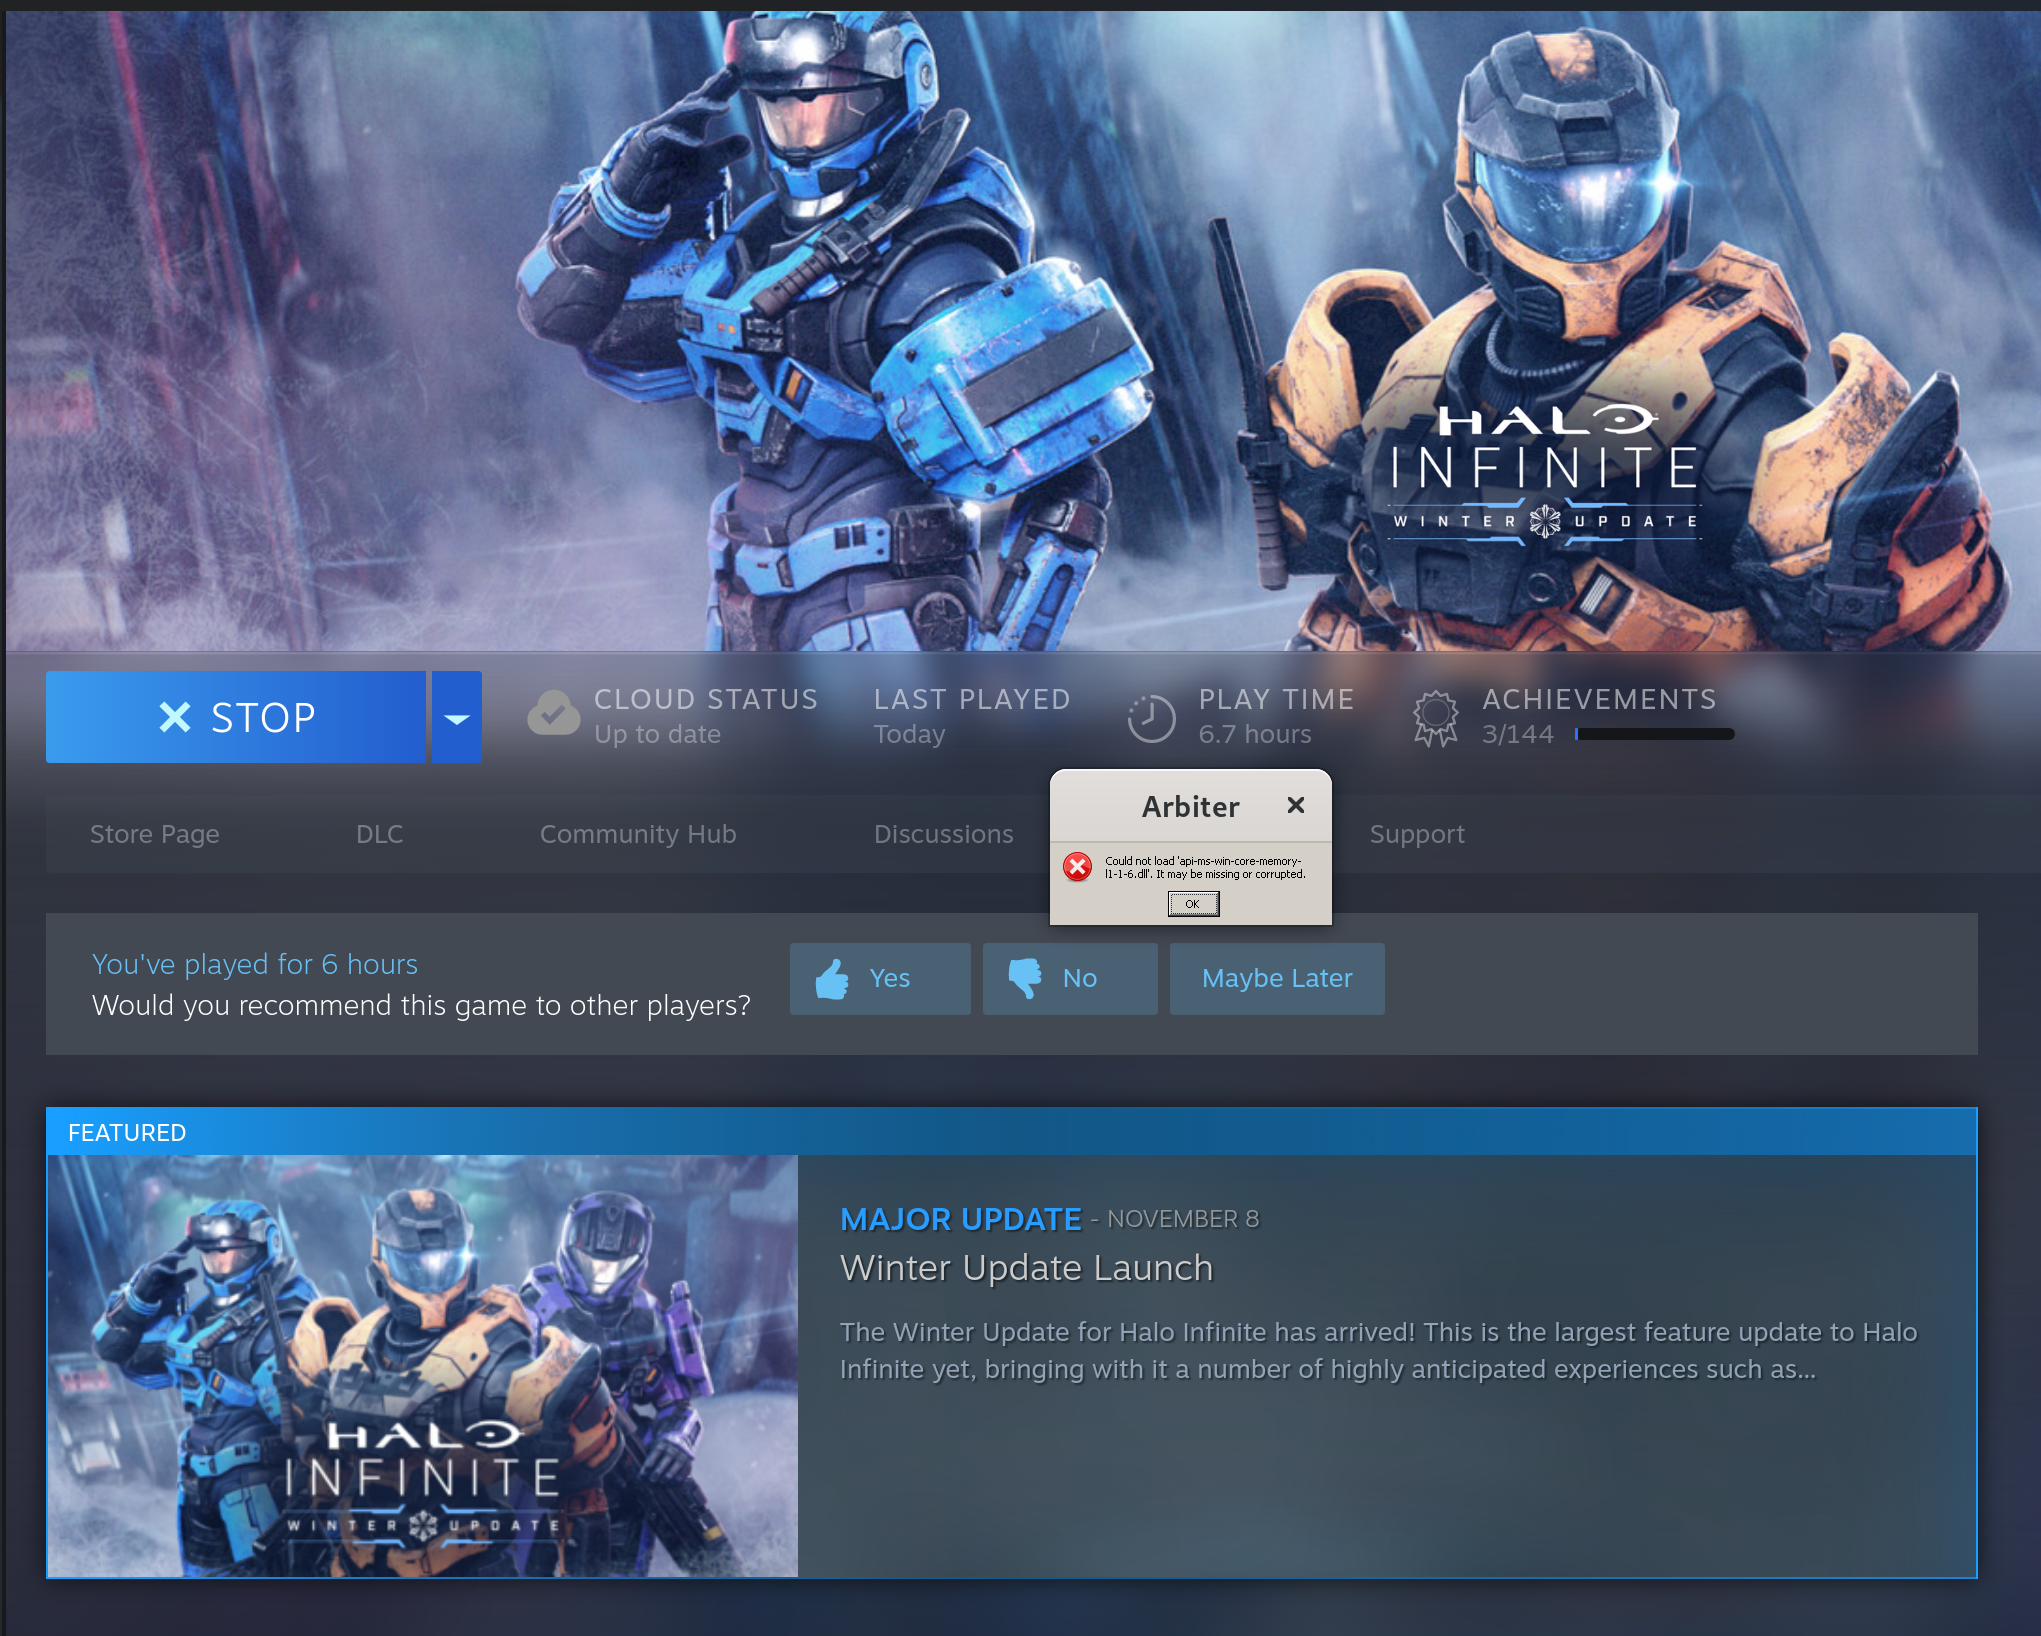Click the play time clock icon

1151,718
